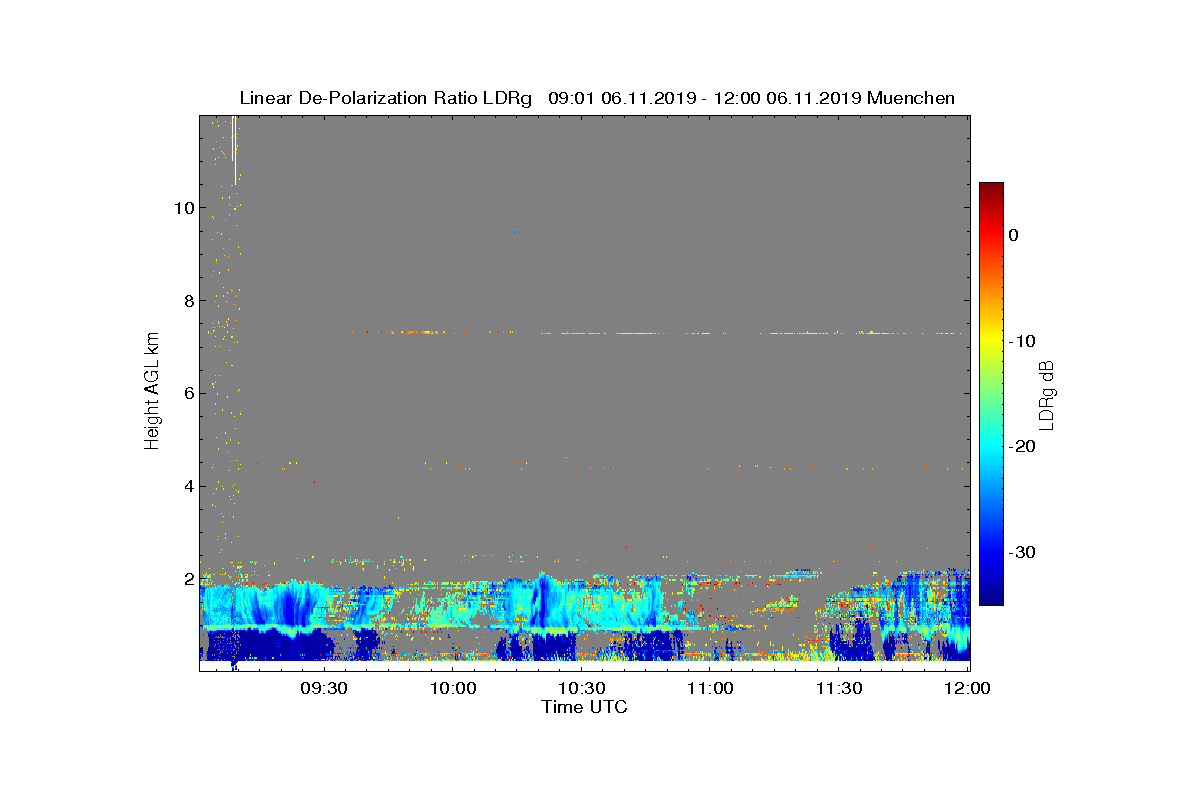Click the 2 km height tick label
This screenshot has width=1200, height=800.
coord(188,580)
